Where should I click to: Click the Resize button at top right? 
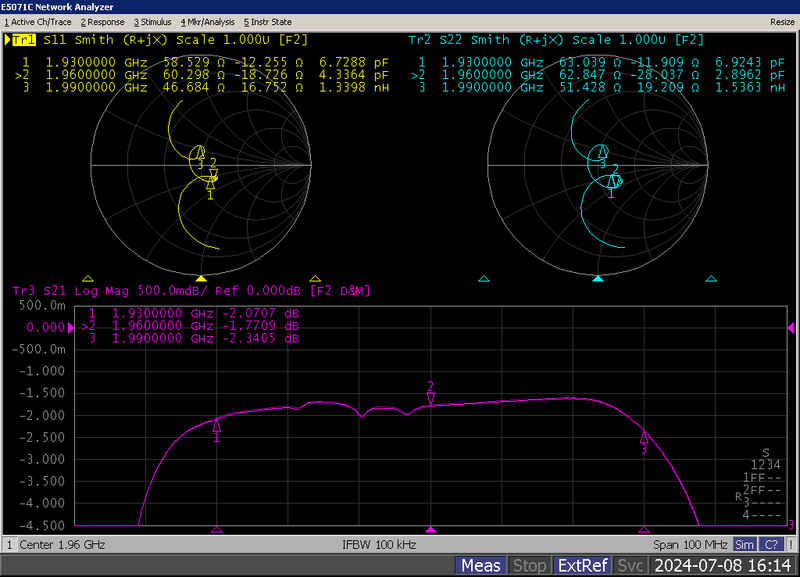(781, 21)
